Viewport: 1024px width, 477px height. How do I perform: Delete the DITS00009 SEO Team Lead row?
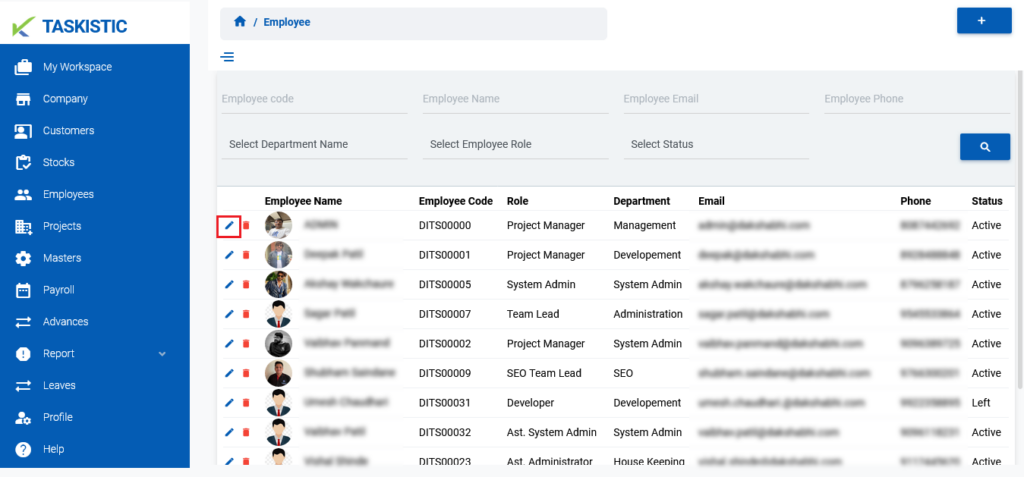246,373
